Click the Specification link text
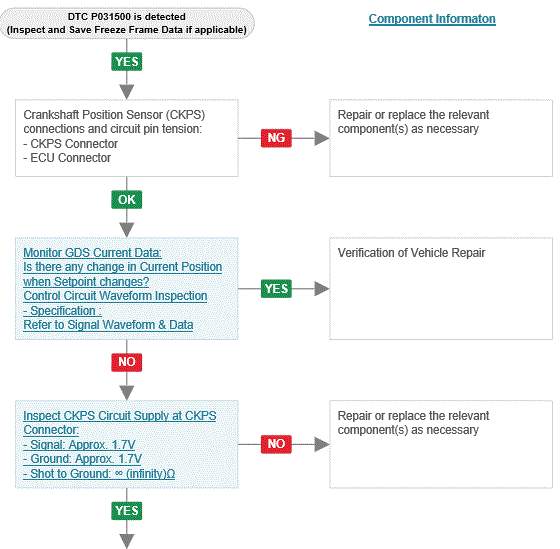 point(62,310)
